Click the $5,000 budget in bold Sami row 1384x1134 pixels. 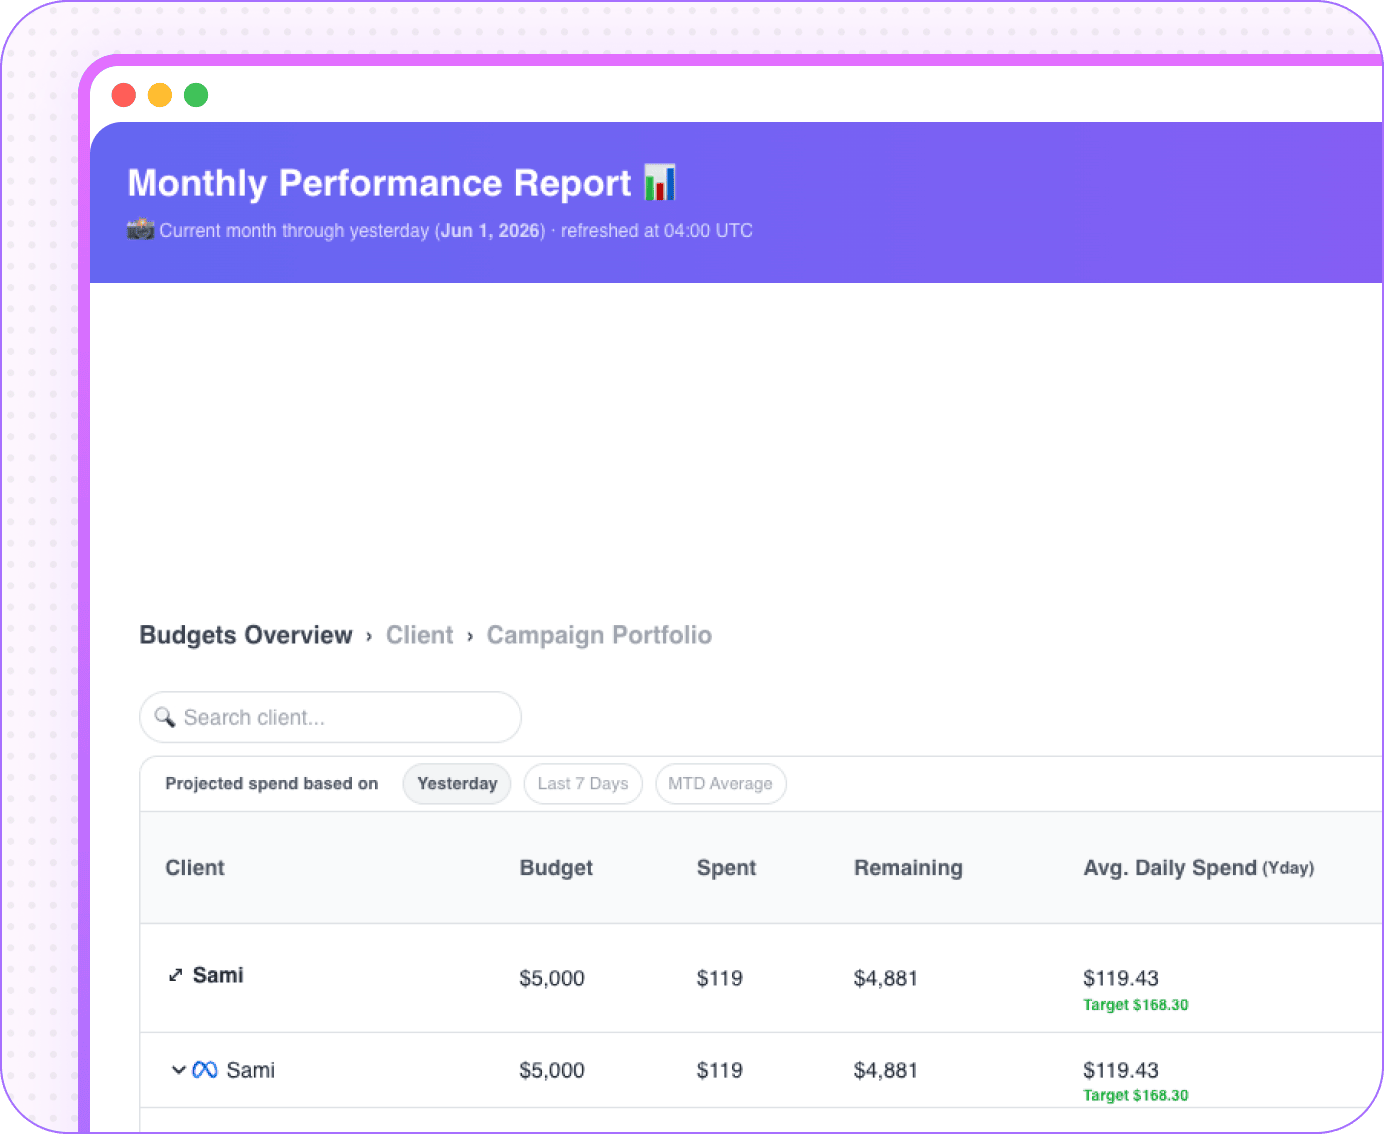pos(552,978)
